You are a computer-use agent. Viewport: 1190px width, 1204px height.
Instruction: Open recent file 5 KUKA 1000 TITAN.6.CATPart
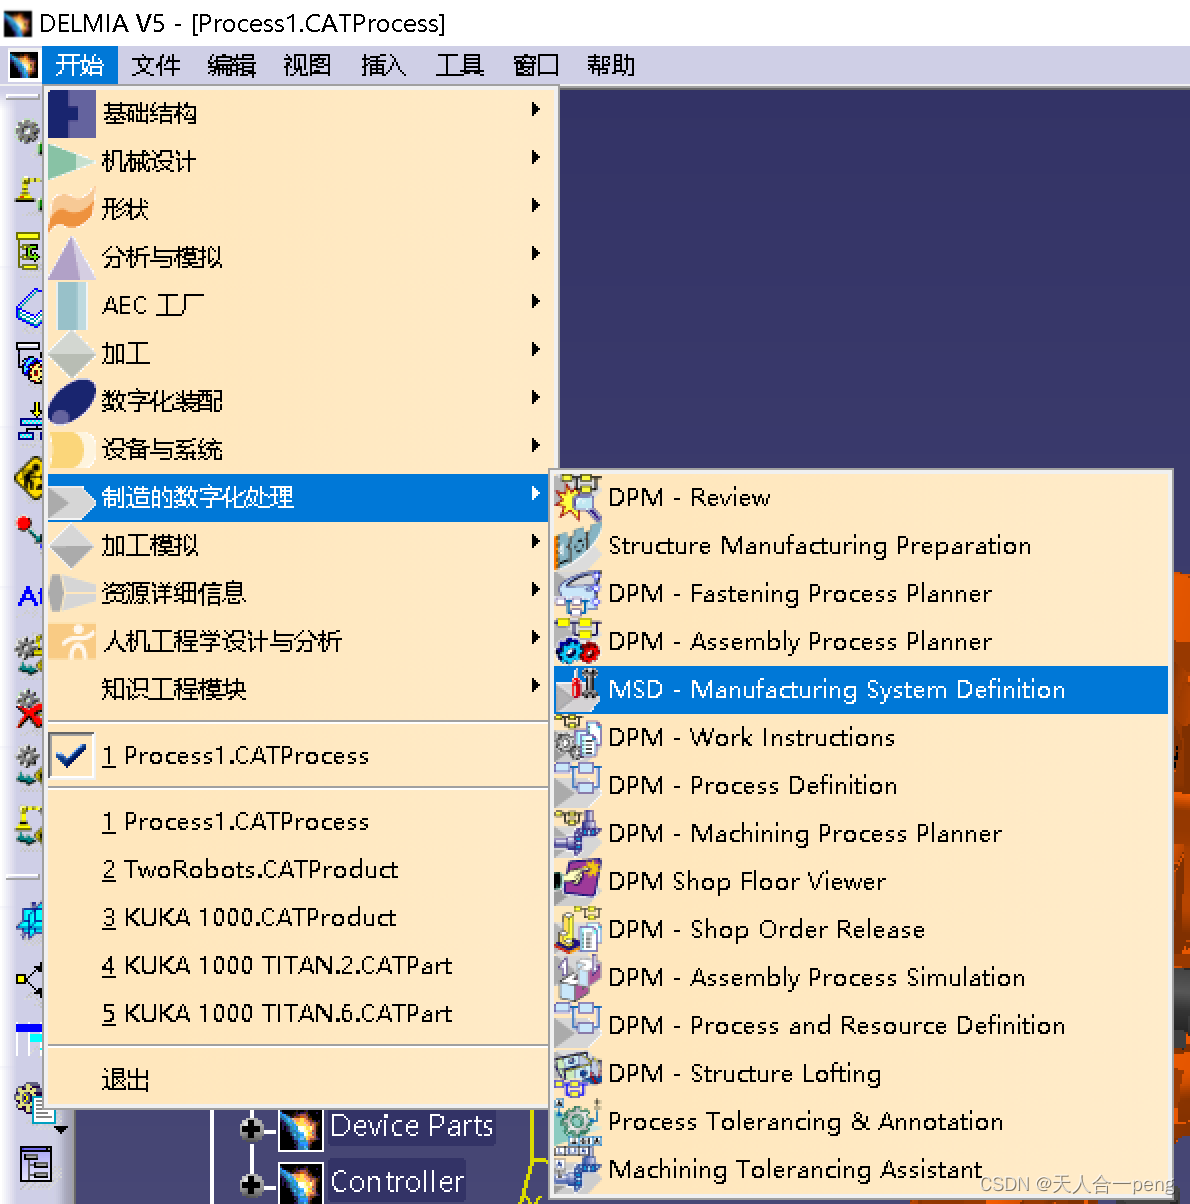point(298,1013)
